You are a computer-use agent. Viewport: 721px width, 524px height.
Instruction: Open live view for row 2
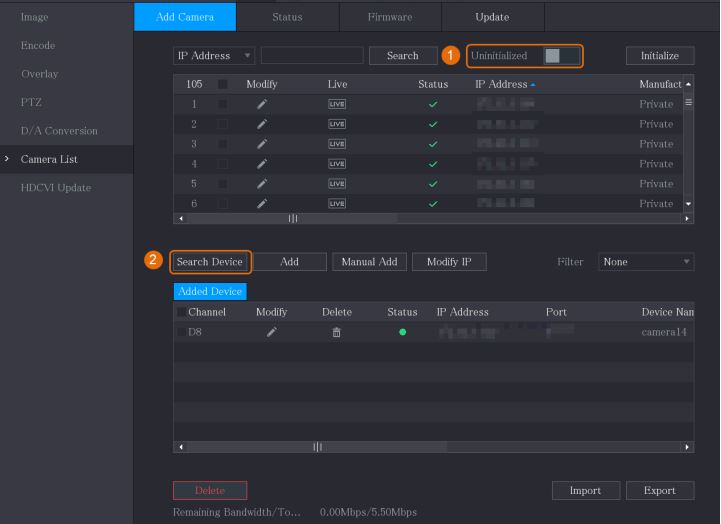[x=337, y=124]
